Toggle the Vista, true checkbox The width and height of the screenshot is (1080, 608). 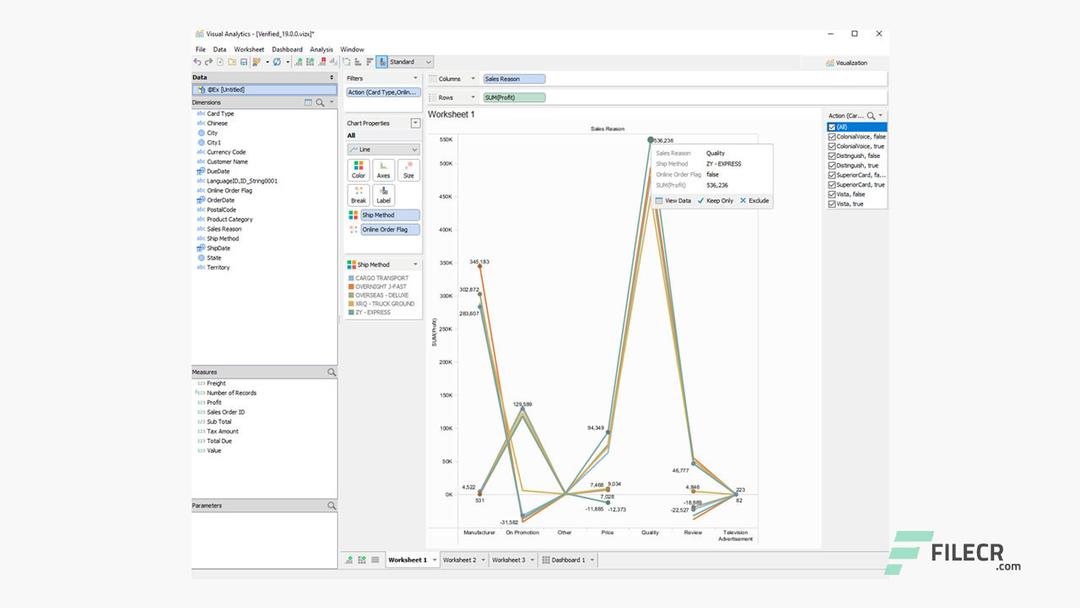tap(832, 203)
